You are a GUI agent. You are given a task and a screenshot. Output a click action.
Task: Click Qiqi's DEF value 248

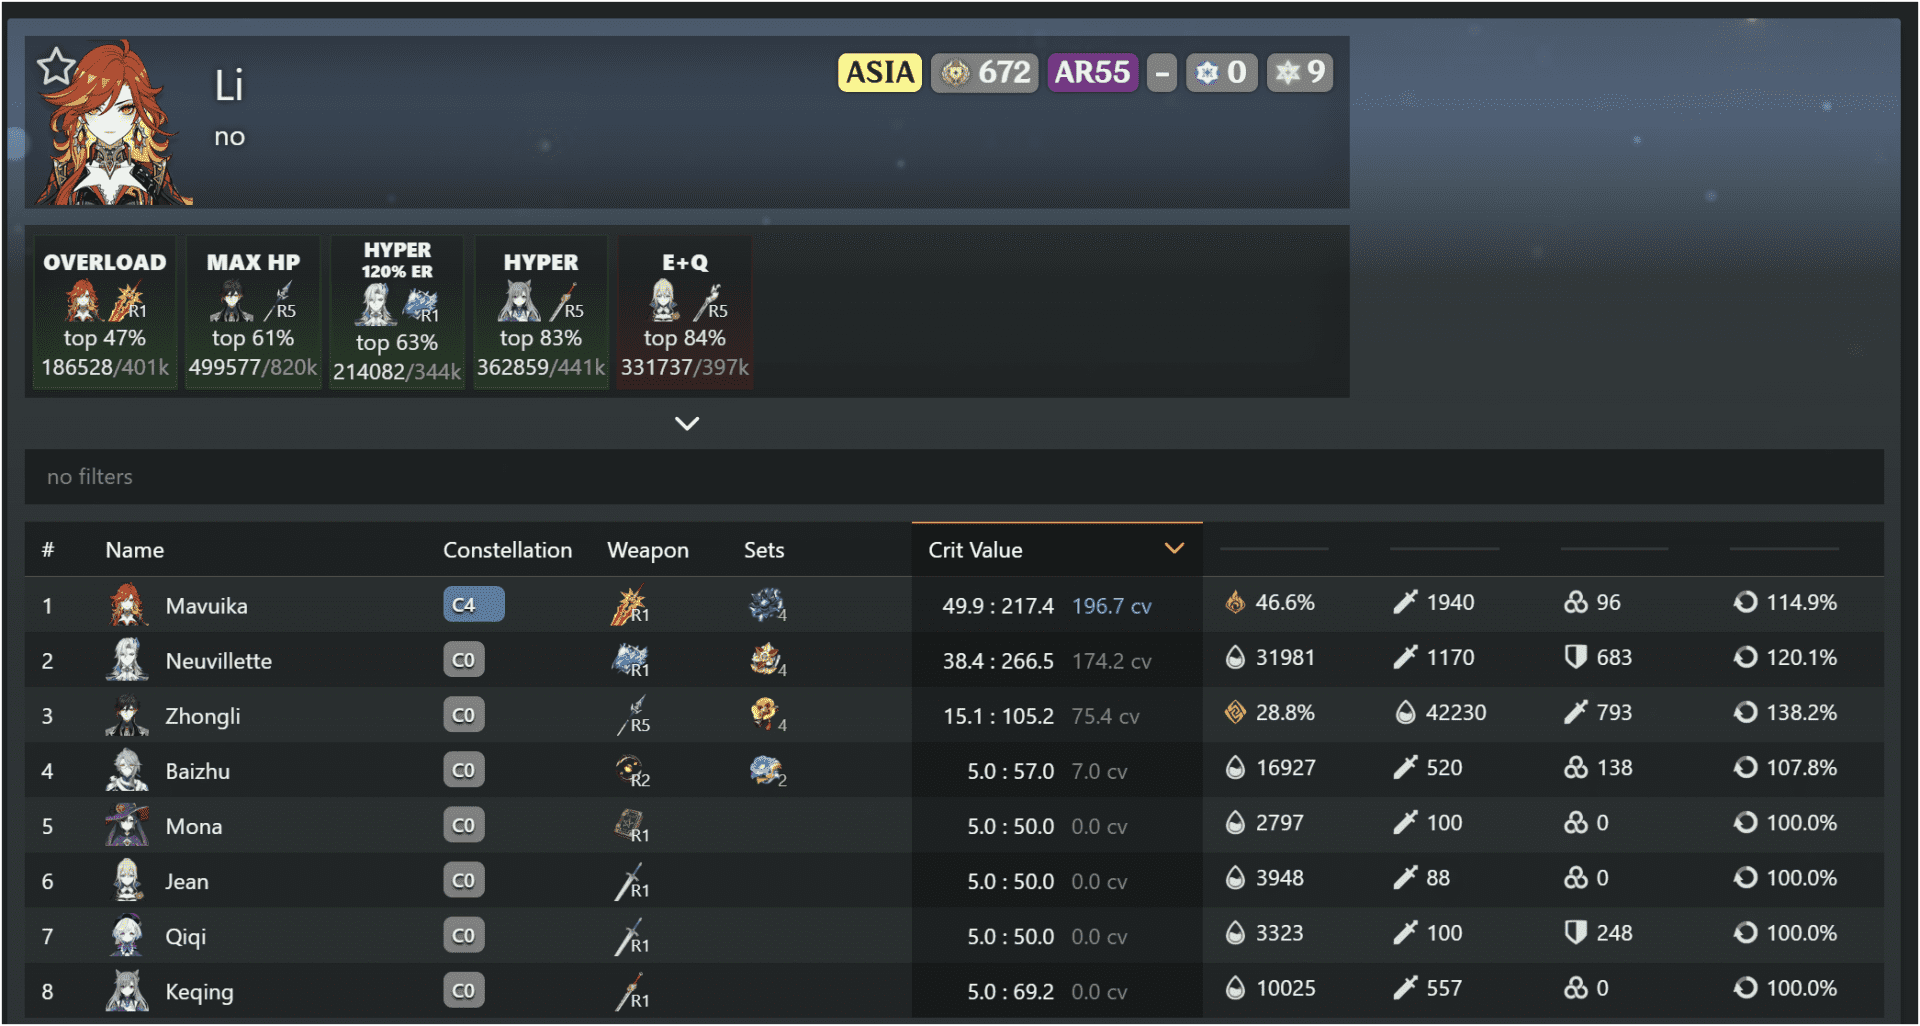tap(1614, 933)
